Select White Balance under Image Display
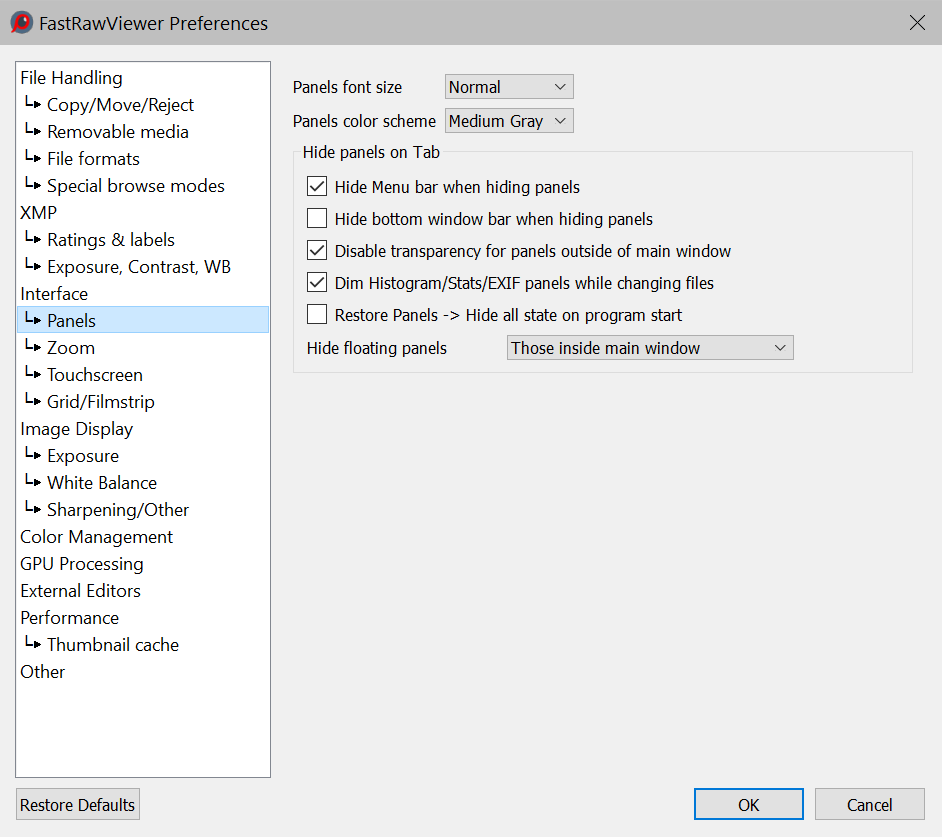The height and width of the screenshot is (837, 942). pyautogui.click(x=101, y=483)
